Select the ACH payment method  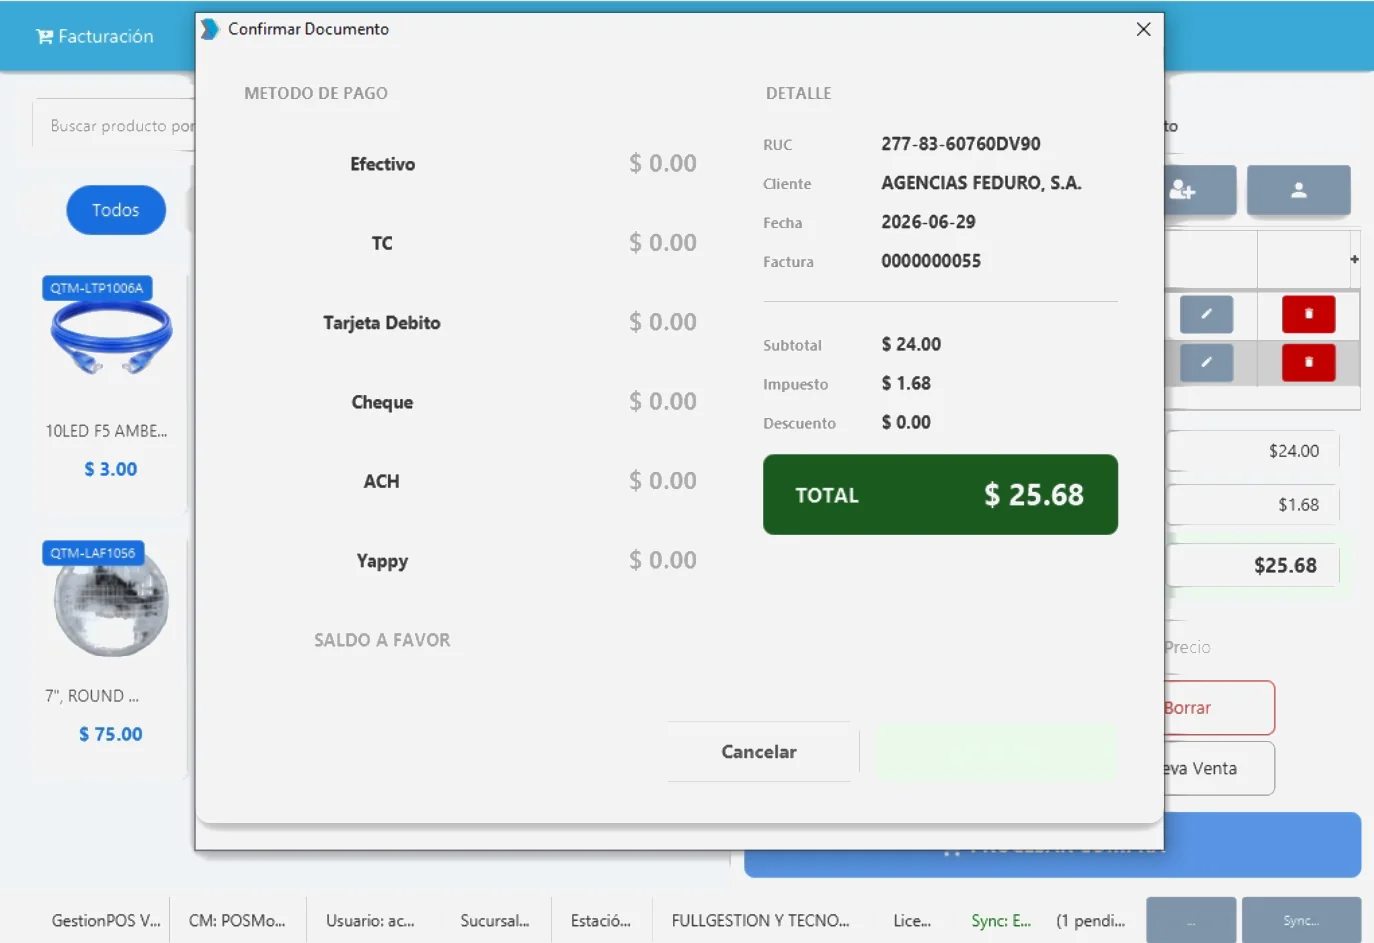pyautogui.click(x=382, y=481)
